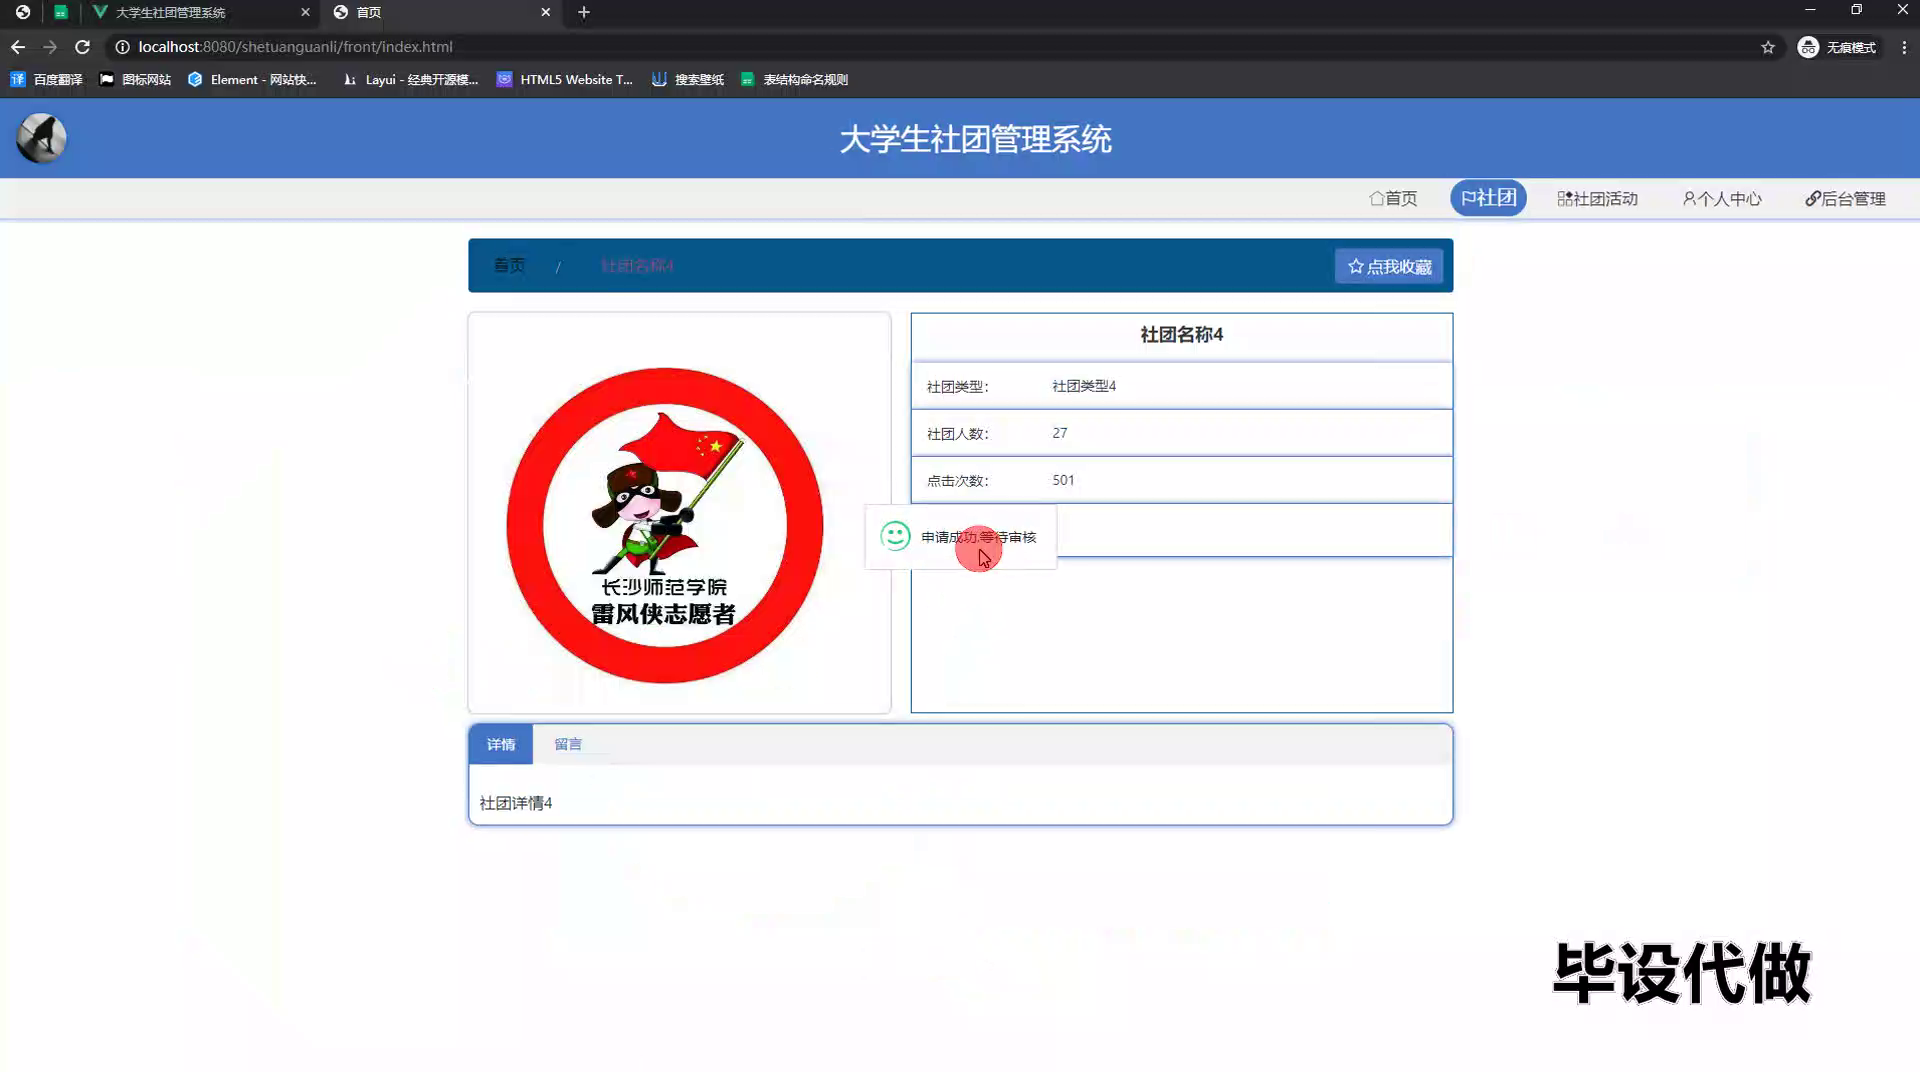Open the 搜索壁纸 bookmark

tap(688, 80)
